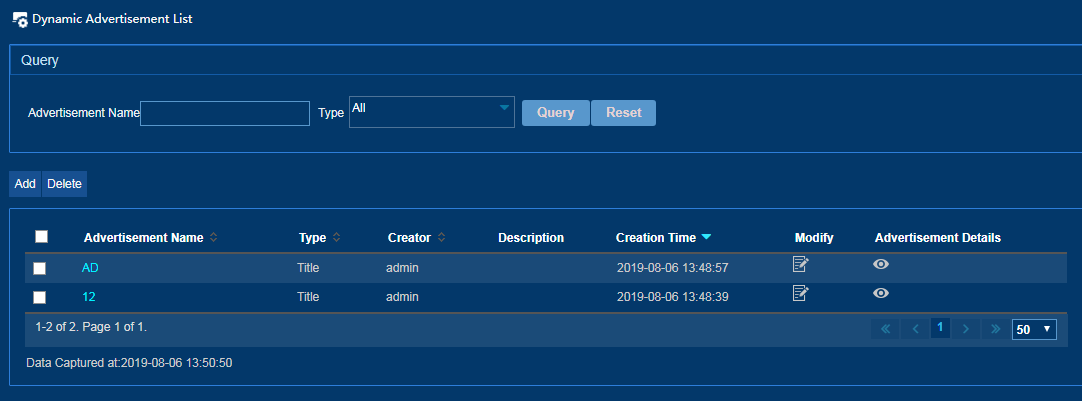Click the Advertisement Details column header
The image size is (1082, 401).
[938, 237]
